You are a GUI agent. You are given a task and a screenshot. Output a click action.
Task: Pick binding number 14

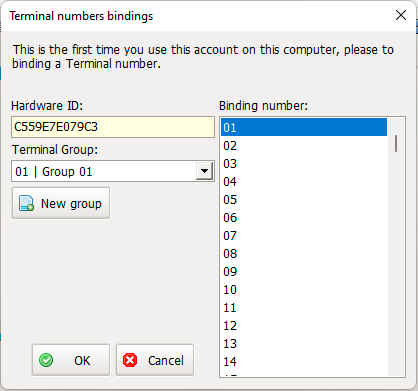point(304,362)
